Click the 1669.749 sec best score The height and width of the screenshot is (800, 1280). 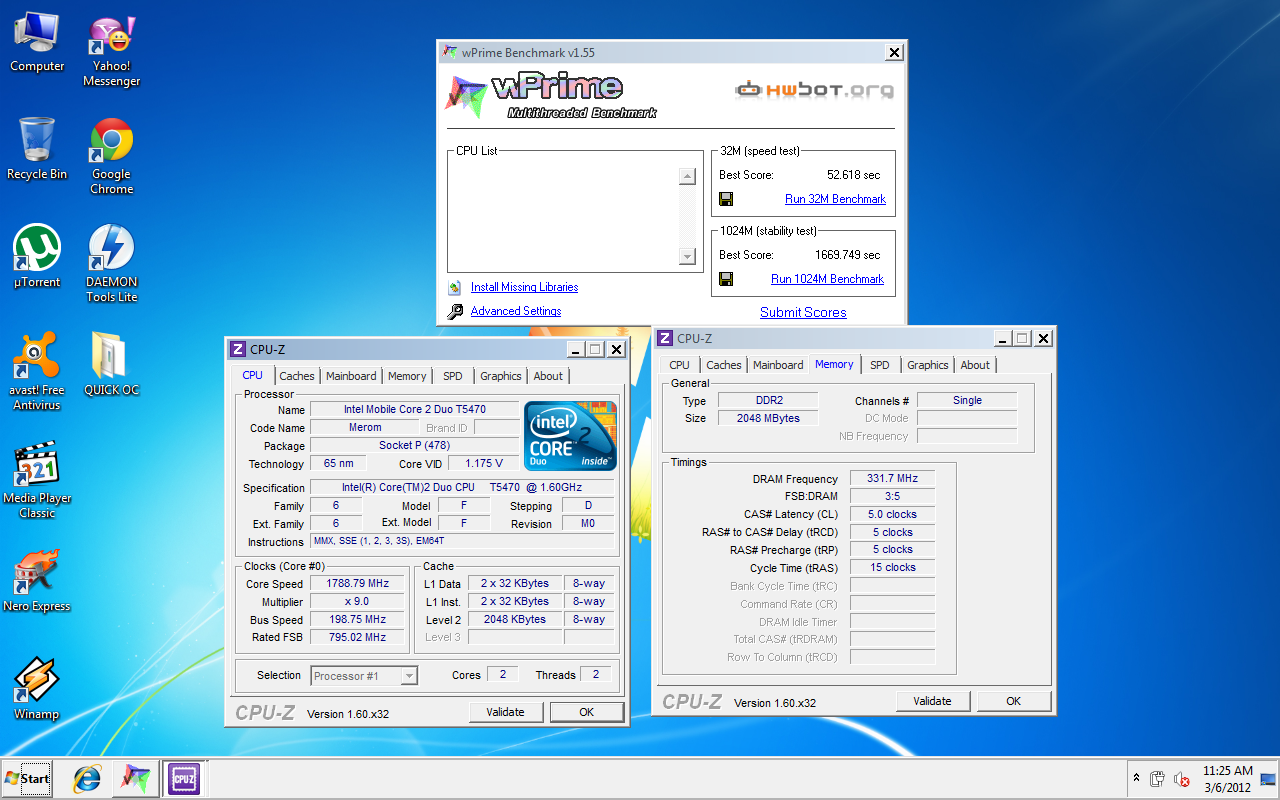(847, 255)
